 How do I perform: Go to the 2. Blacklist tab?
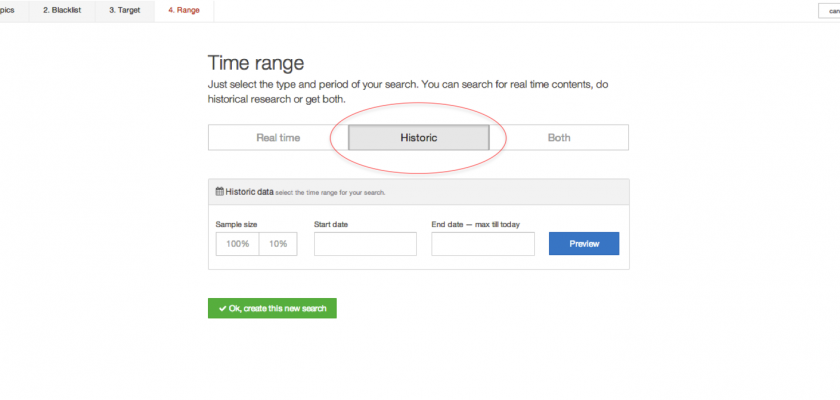(x=63, y=10)
